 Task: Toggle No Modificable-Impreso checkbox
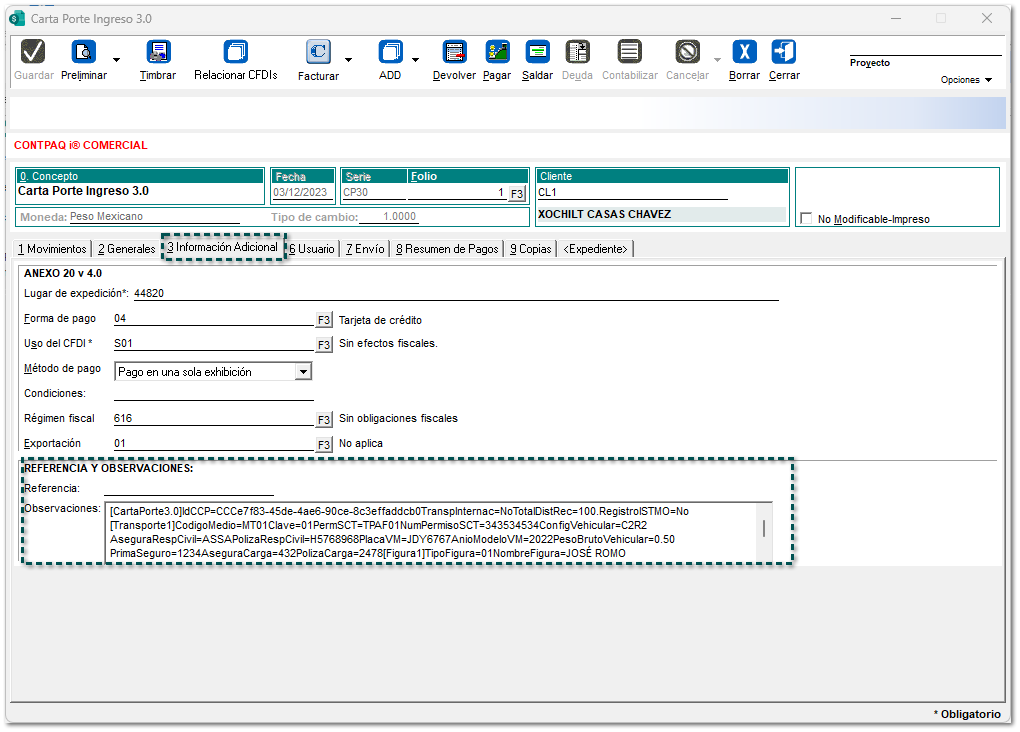[x=806, y=219]
